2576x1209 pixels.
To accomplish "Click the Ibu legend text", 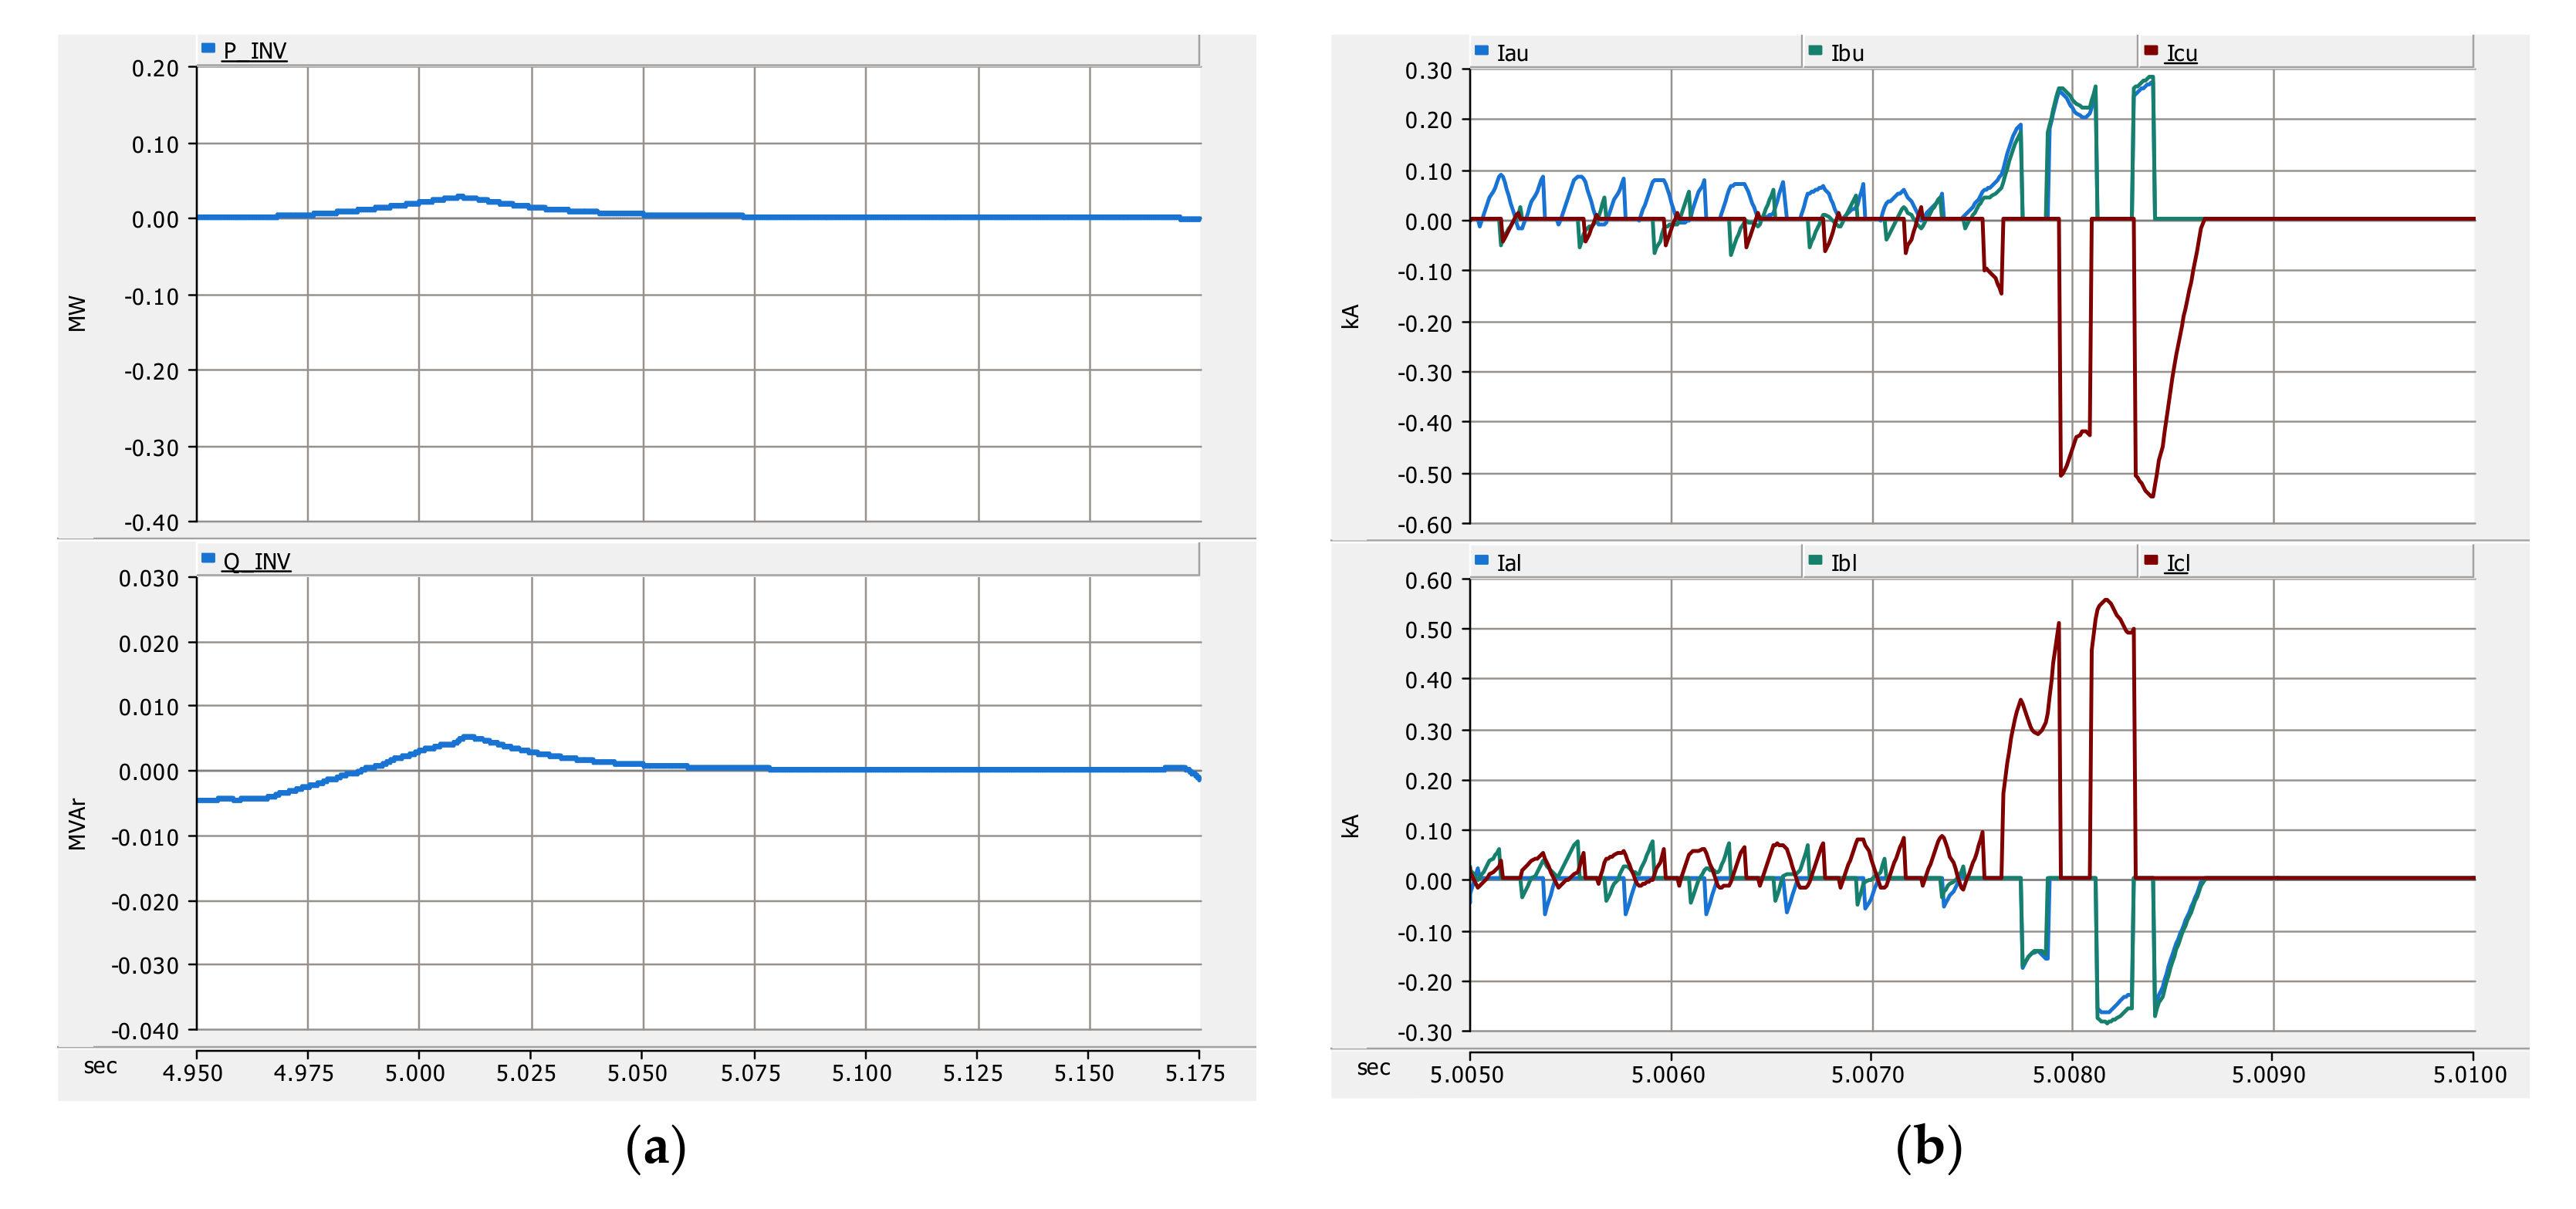I will [1847, 53].
